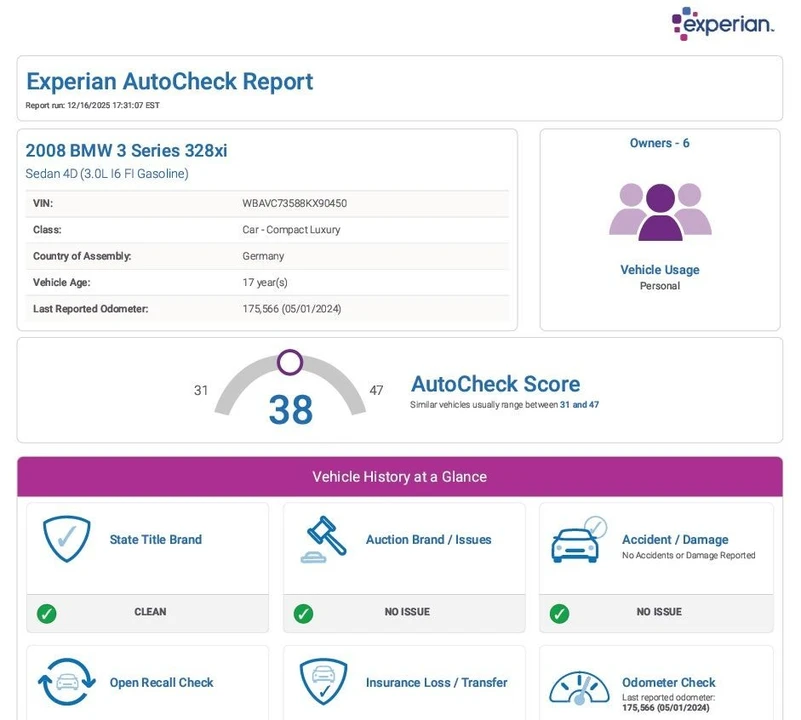801x720 pixels.
Task: Click the Vehicle History at a Glance banner
Action: 399,477
